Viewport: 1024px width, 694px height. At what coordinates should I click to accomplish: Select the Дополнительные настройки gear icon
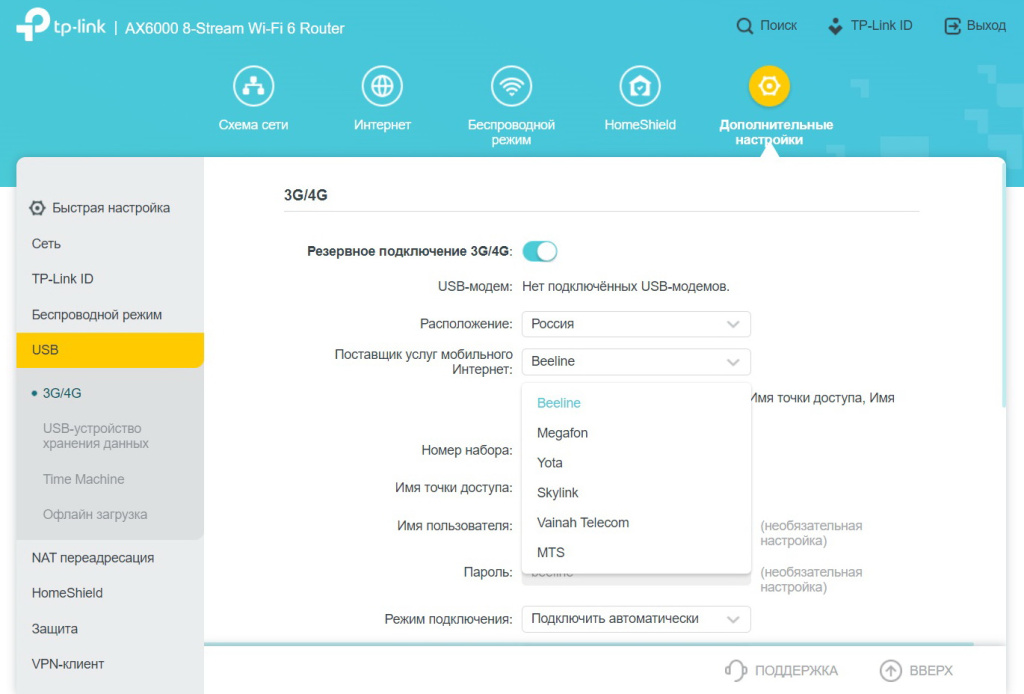[769, 86]
